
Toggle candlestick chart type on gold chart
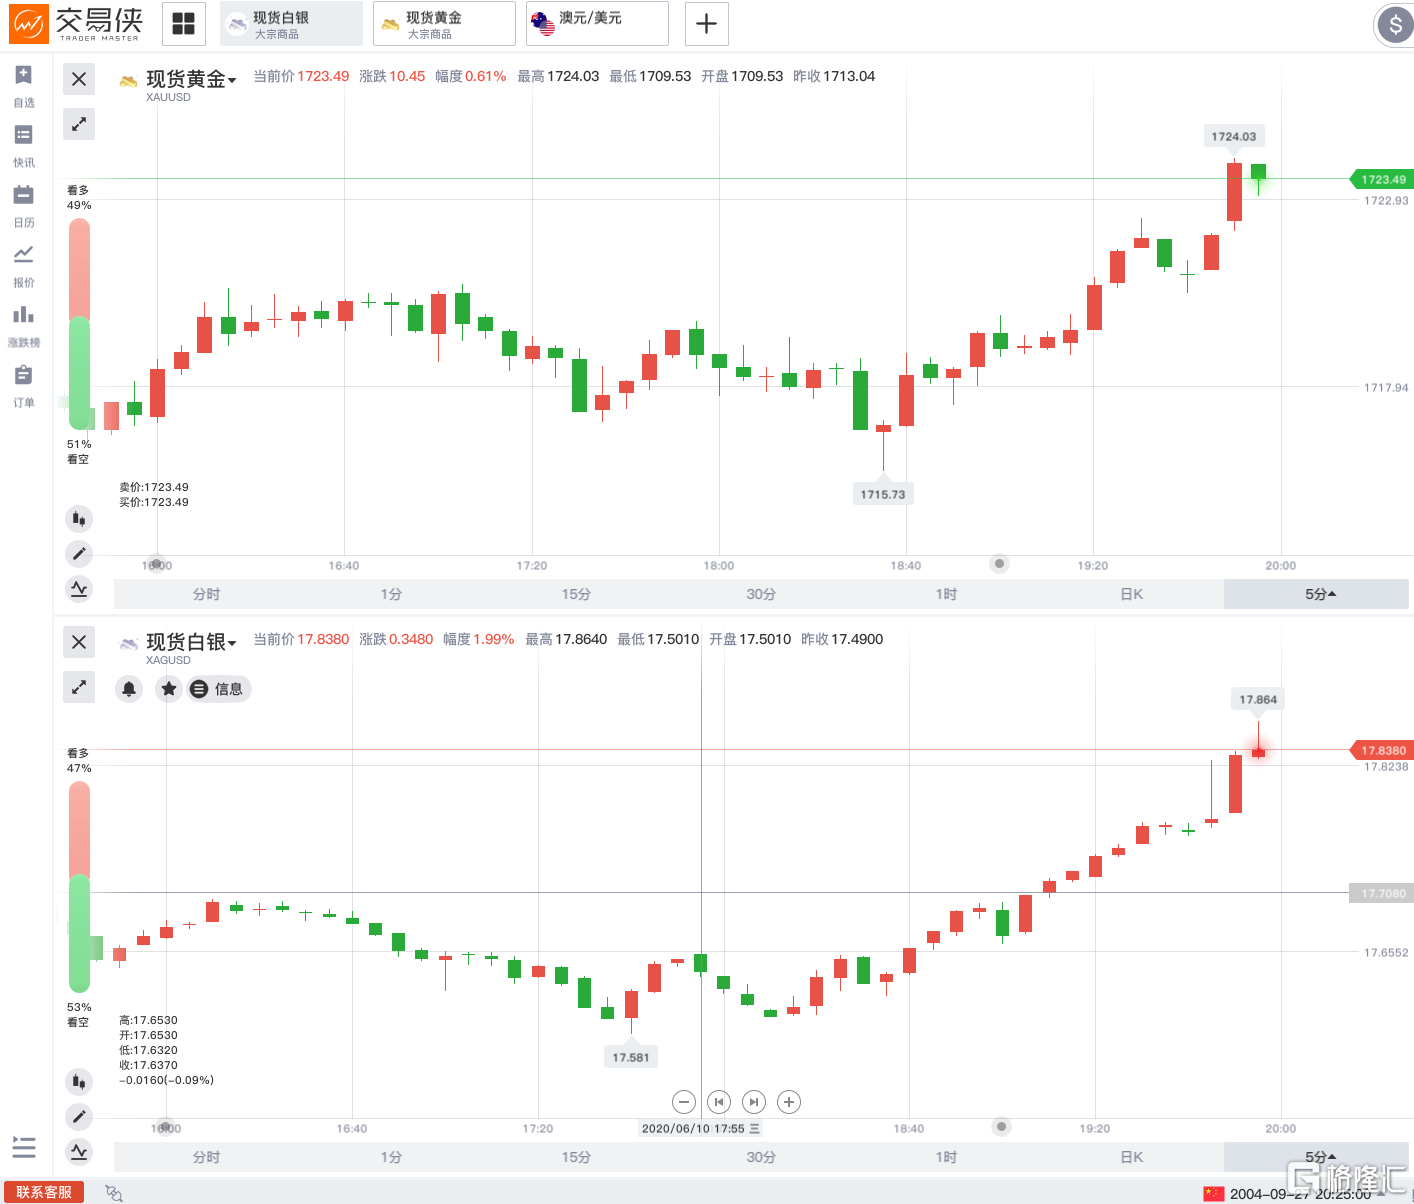tap(79, 519)
